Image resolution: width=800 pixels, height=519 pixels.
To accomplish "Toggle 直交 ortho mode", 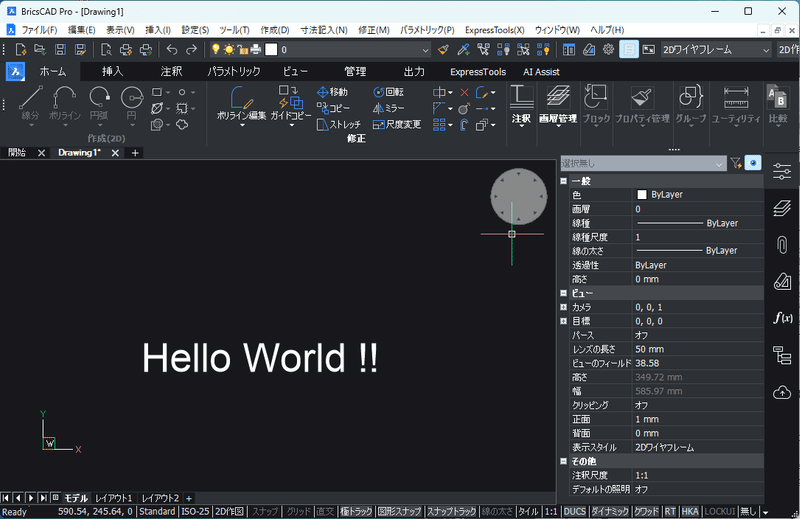I will point(325,511).
